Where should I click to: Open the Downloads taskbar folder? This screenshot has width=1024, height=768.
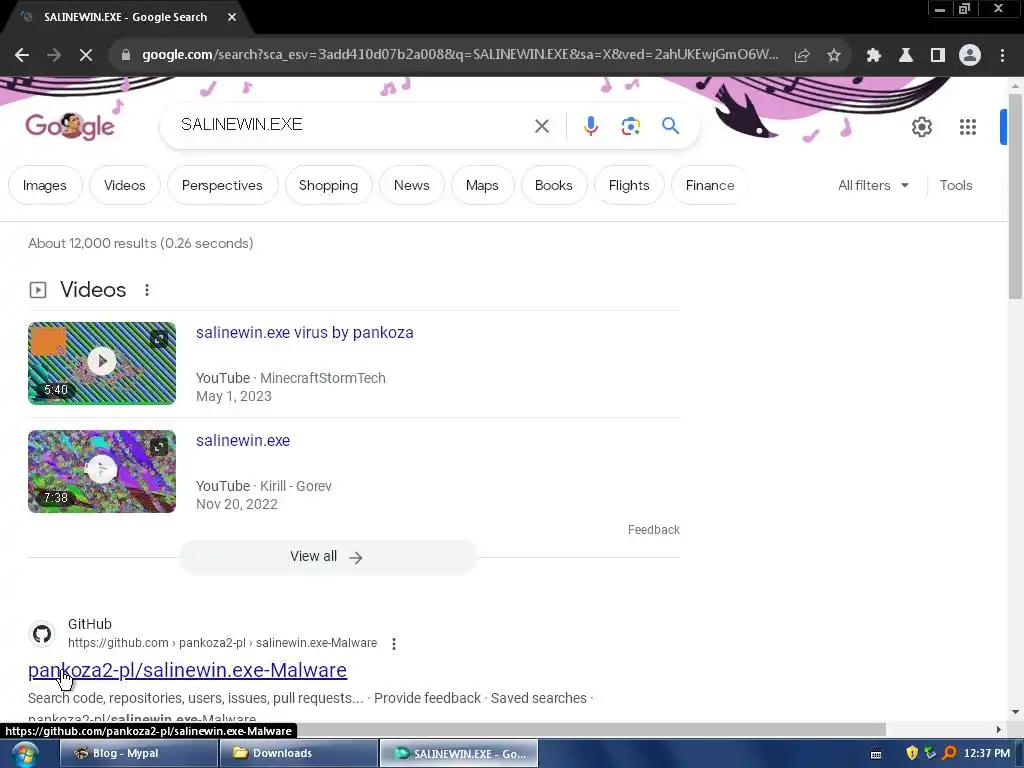coord(298,753)
